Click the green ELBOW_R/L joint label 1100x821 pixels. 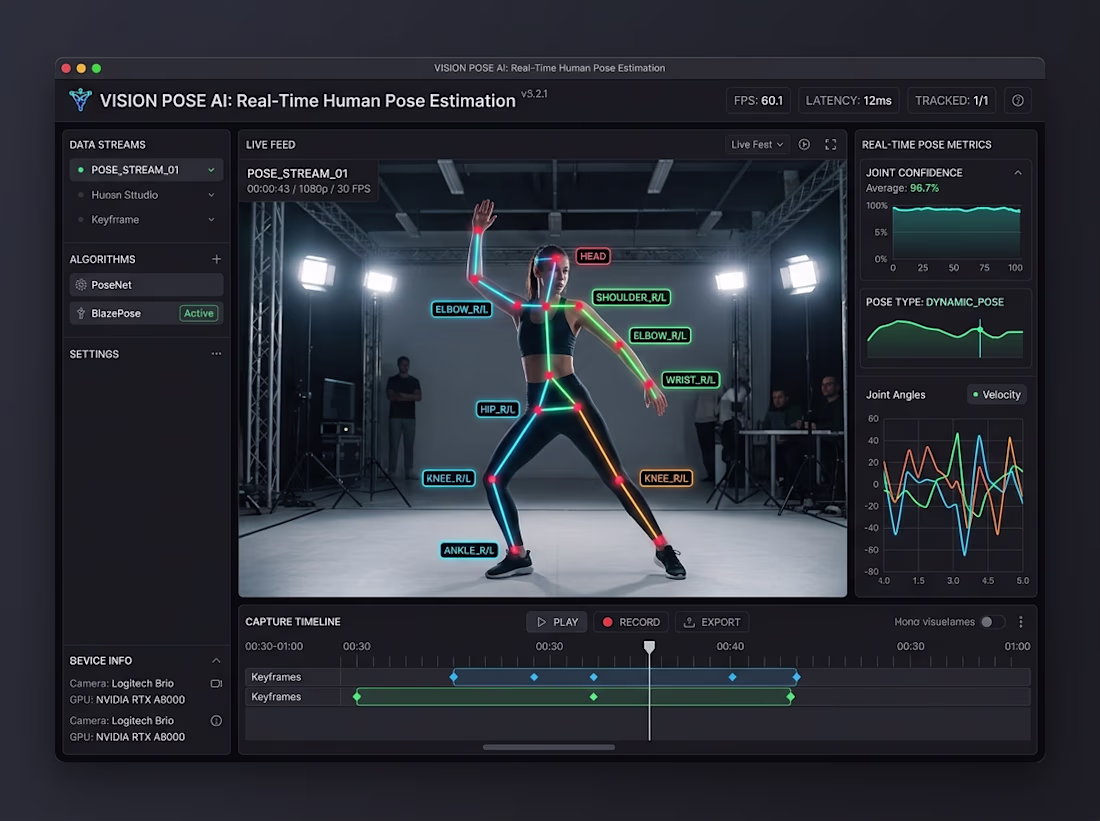click(659, 335)
